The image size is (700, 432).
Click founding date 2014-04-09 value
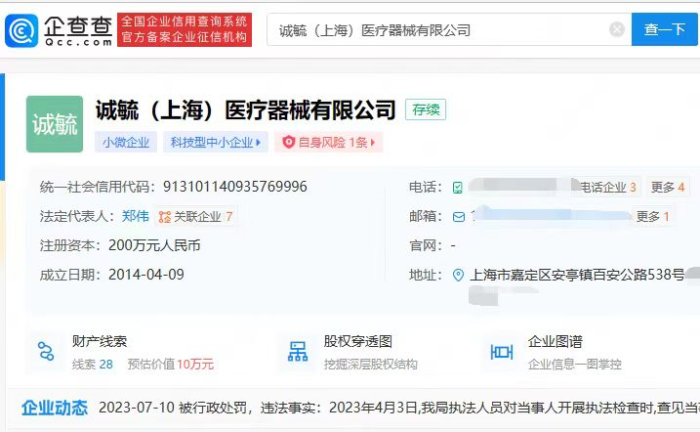pyautogui.click(x=146, y=274)
